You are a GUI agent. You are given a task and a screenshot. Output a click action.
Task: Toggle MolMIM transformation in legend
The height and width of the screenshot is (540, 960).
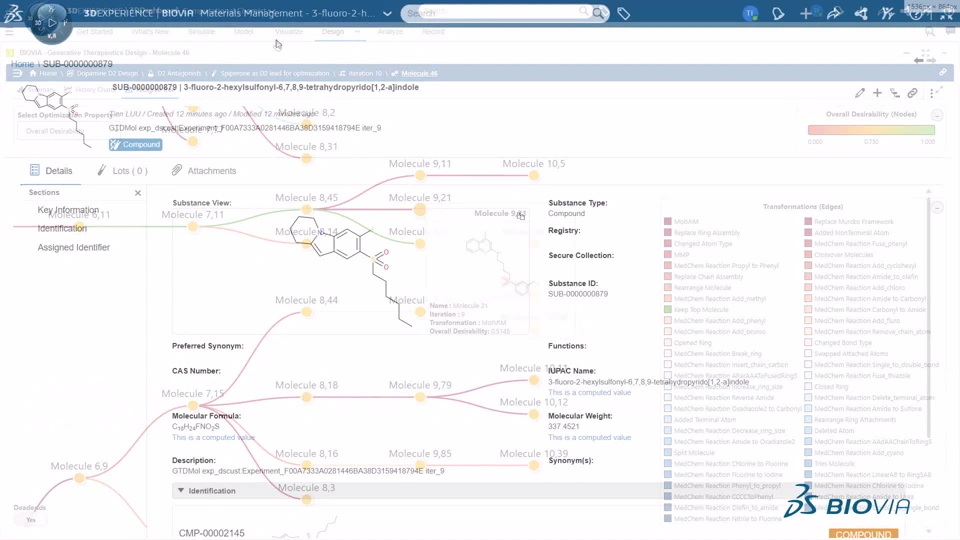pyautogui.click(x=667, y=222)
